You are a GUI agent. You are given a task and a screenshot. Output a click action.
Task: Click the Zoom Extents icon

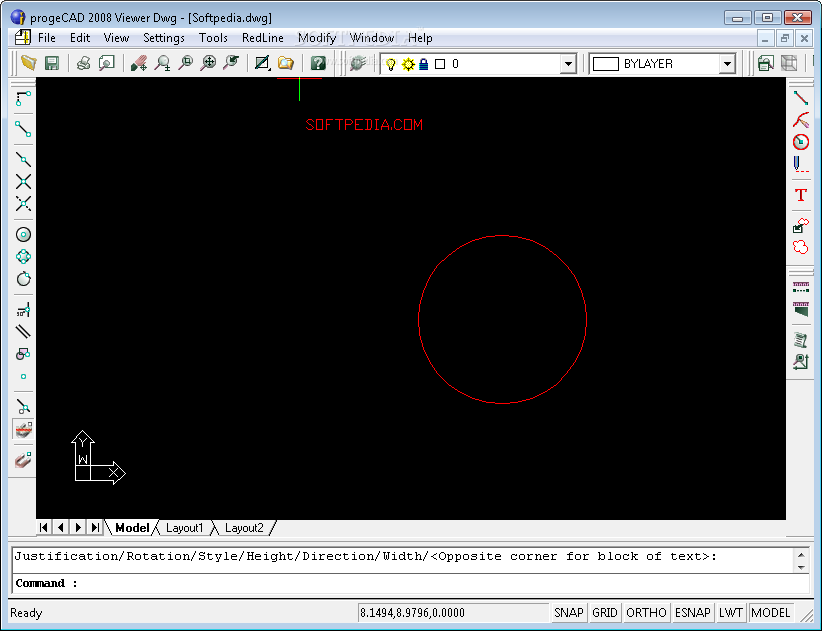209,63
